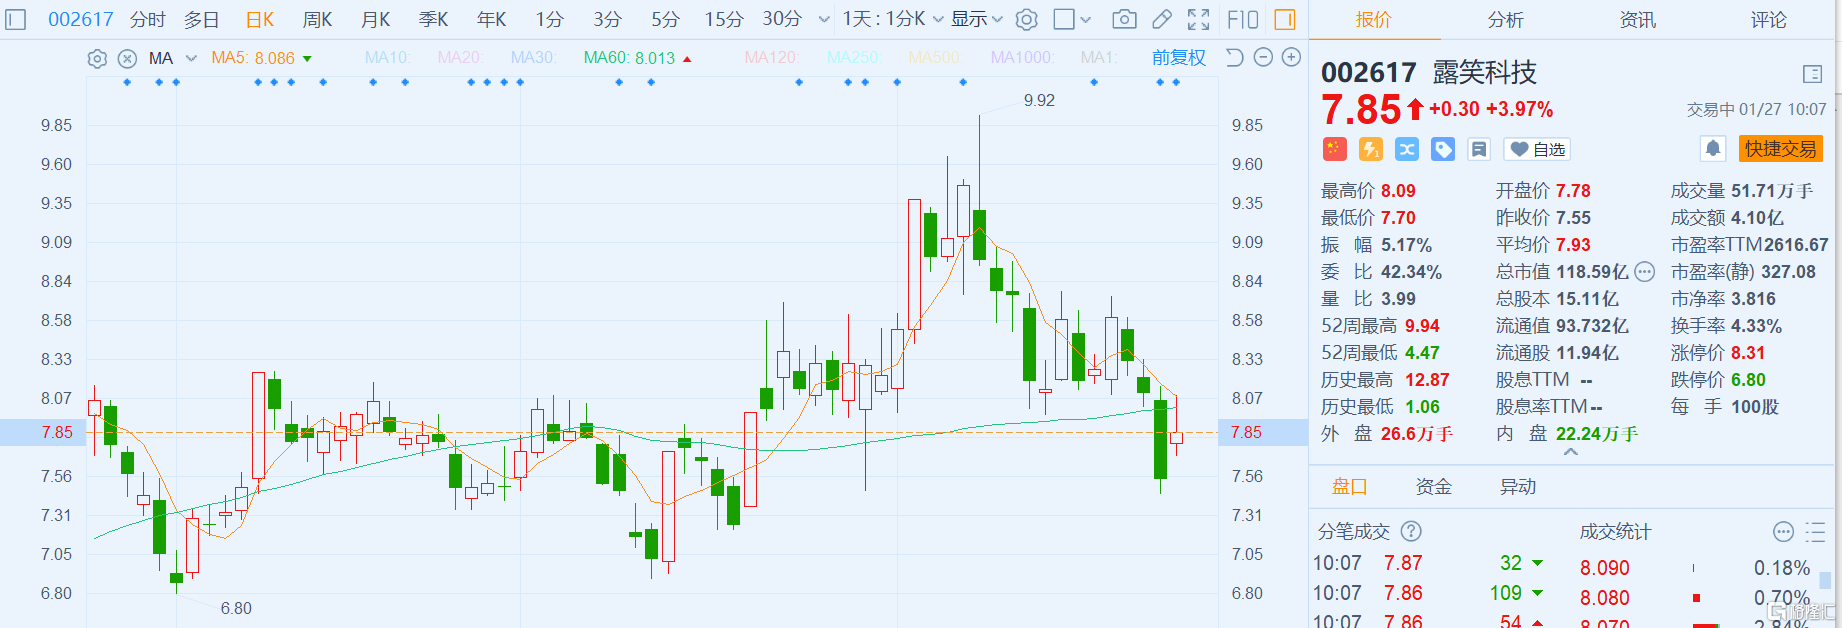Open chart settings gear in top toolbar
Screen dimensions: 1842x628
tap(1026, 19)
